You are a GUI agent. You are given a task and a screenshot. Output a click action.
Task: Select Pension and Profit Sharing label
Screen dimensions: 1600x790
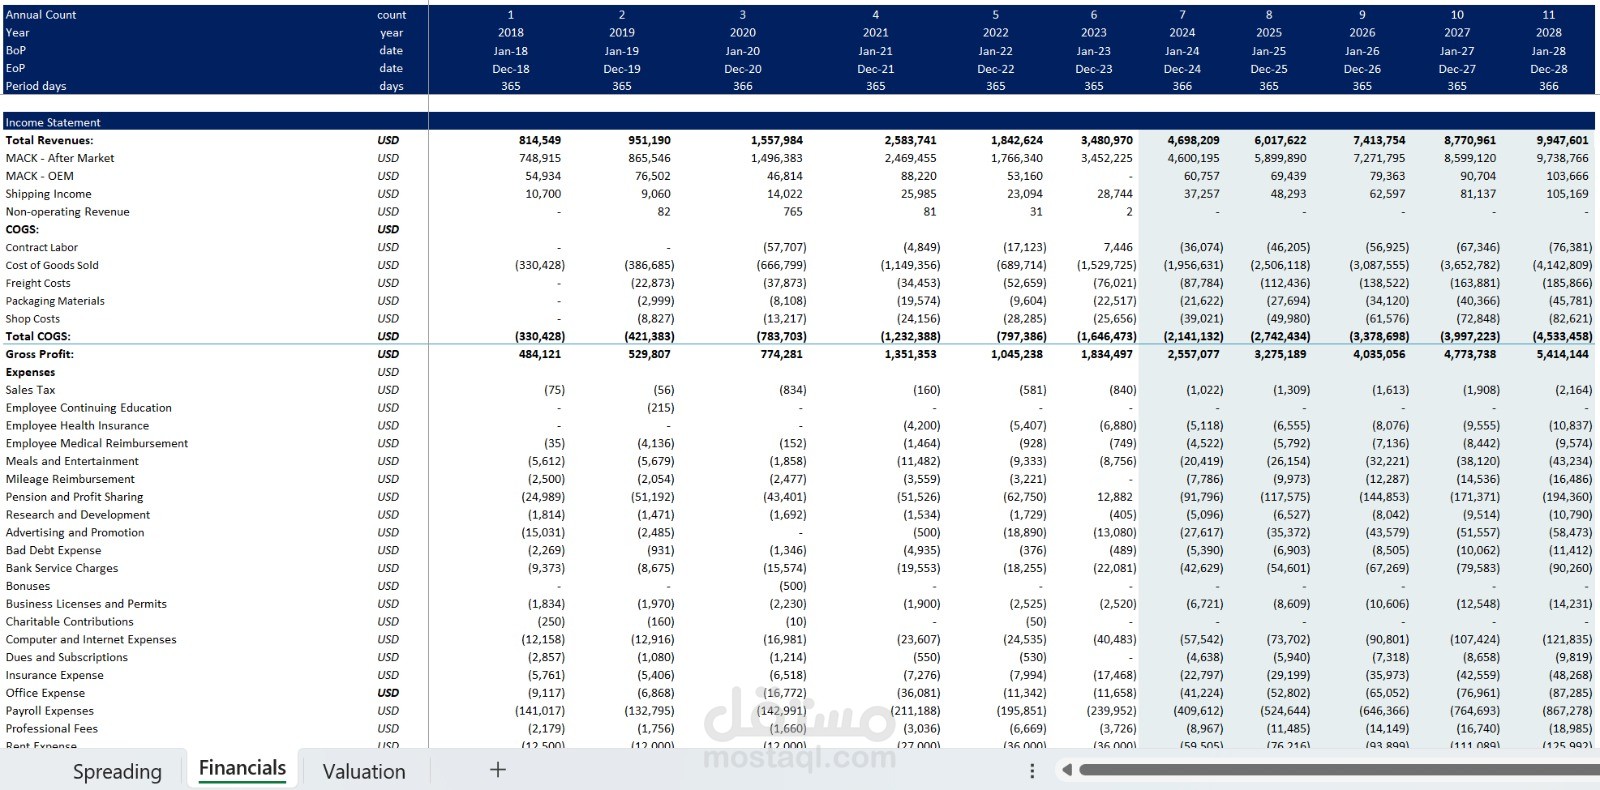(74, 497)
